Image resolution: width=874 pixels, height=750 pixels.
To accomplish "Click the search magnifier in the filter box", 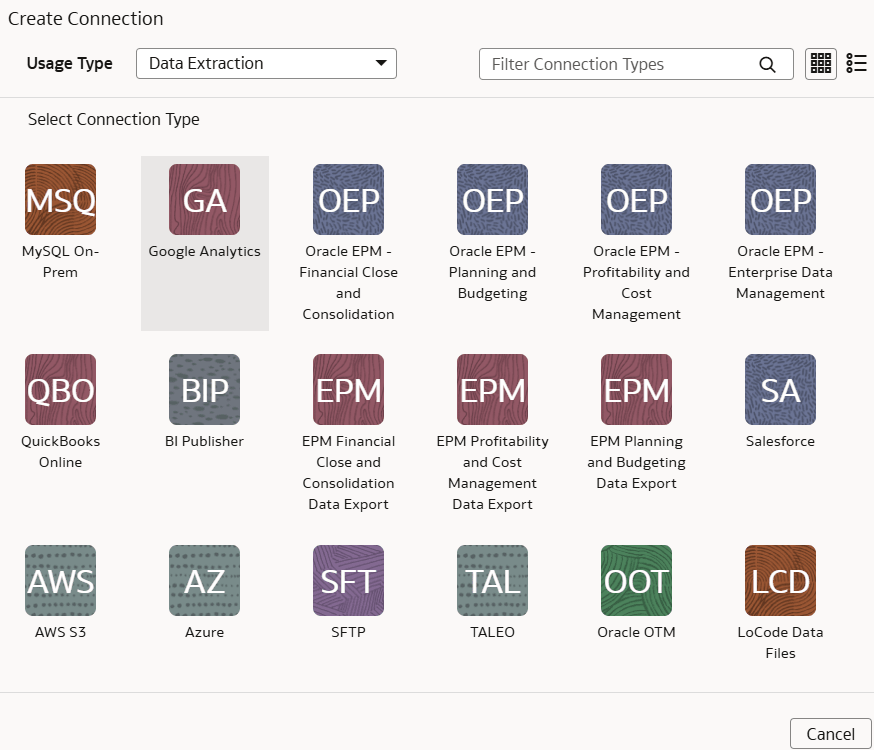I will pos(767,64).
